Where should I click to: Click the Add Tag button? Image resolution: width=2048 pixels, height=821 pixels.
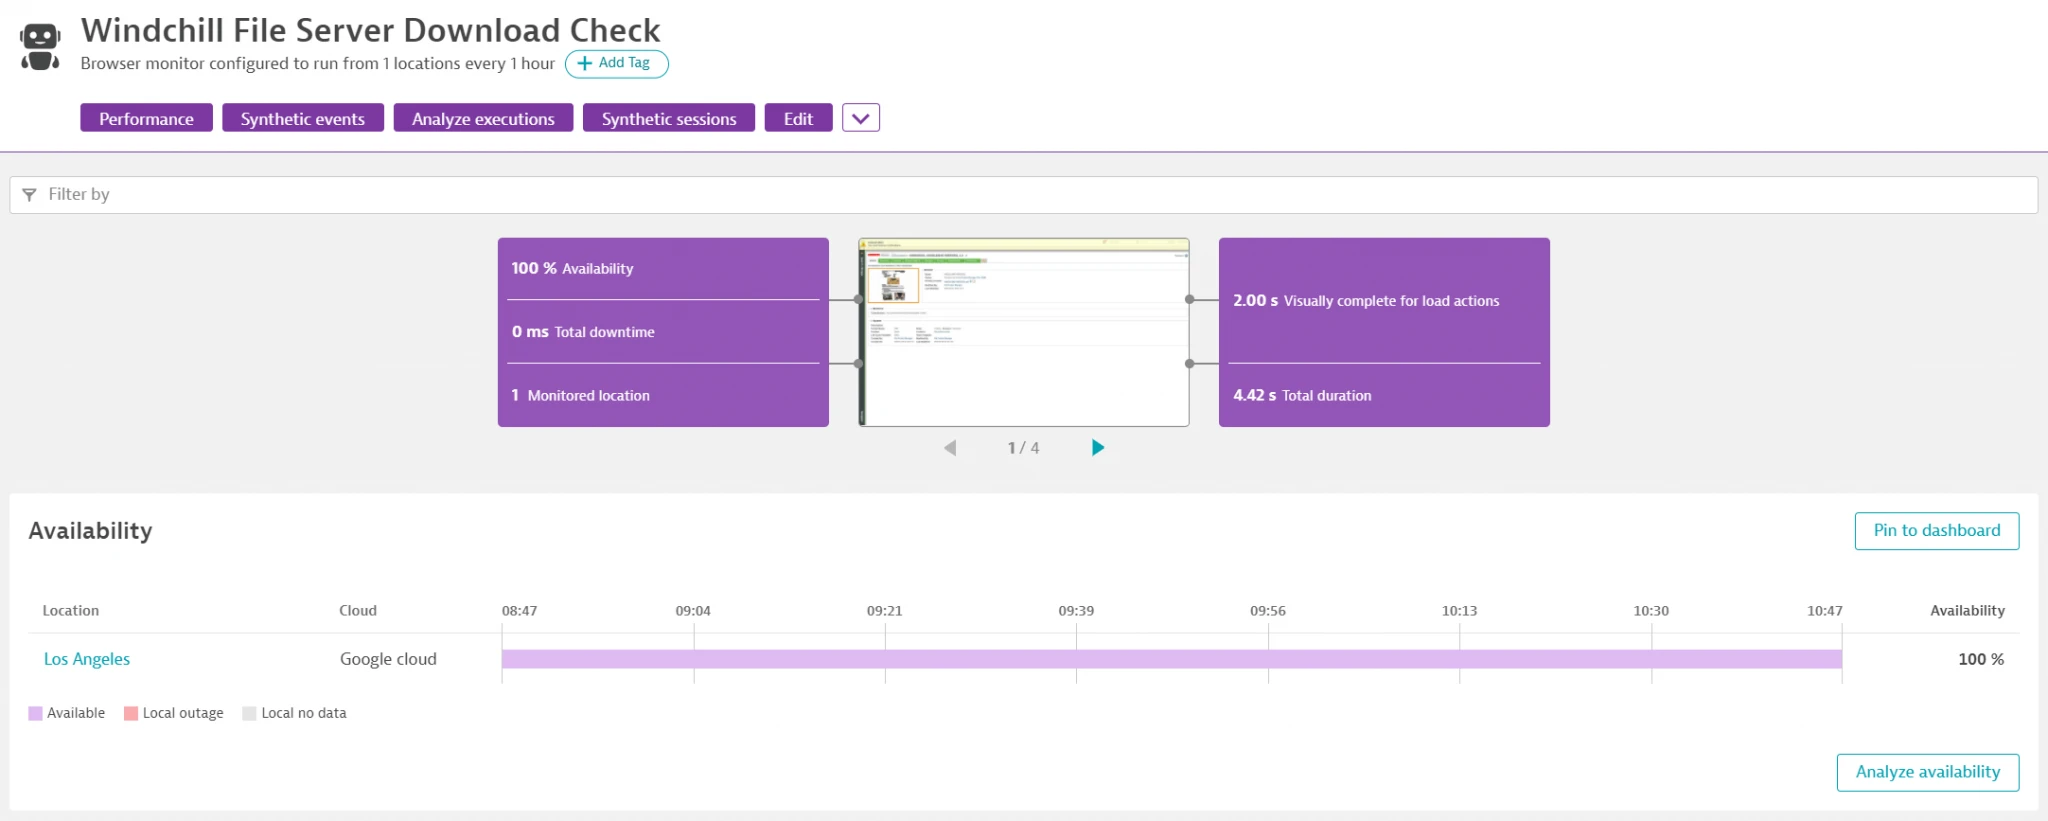616,63
